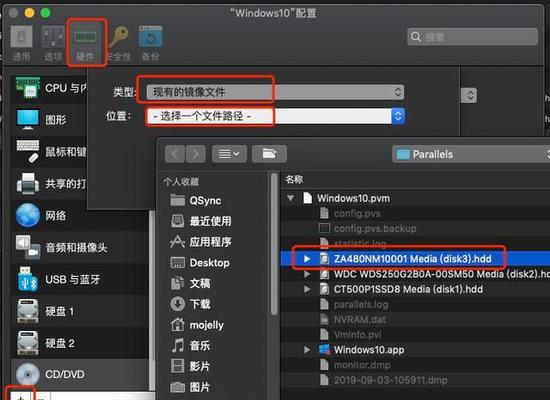The height and width of the screenshot is (400, 550).
Task: Open Downloads (下载) in sidebar
Action: click(190, 304)
